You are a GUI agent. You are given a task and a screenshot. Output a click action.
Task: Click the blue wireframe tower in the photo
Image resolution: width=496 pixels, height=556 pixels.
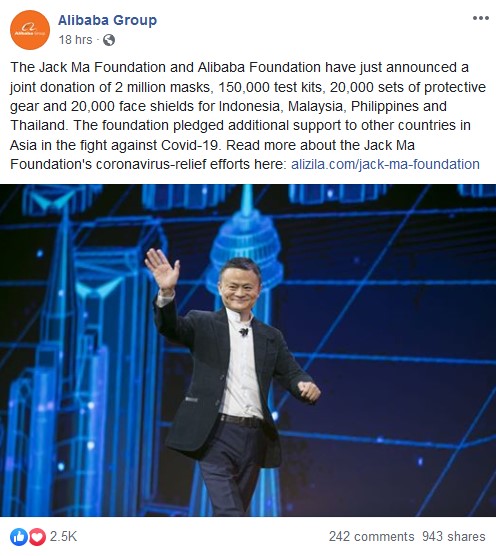(x=247, y=234)
